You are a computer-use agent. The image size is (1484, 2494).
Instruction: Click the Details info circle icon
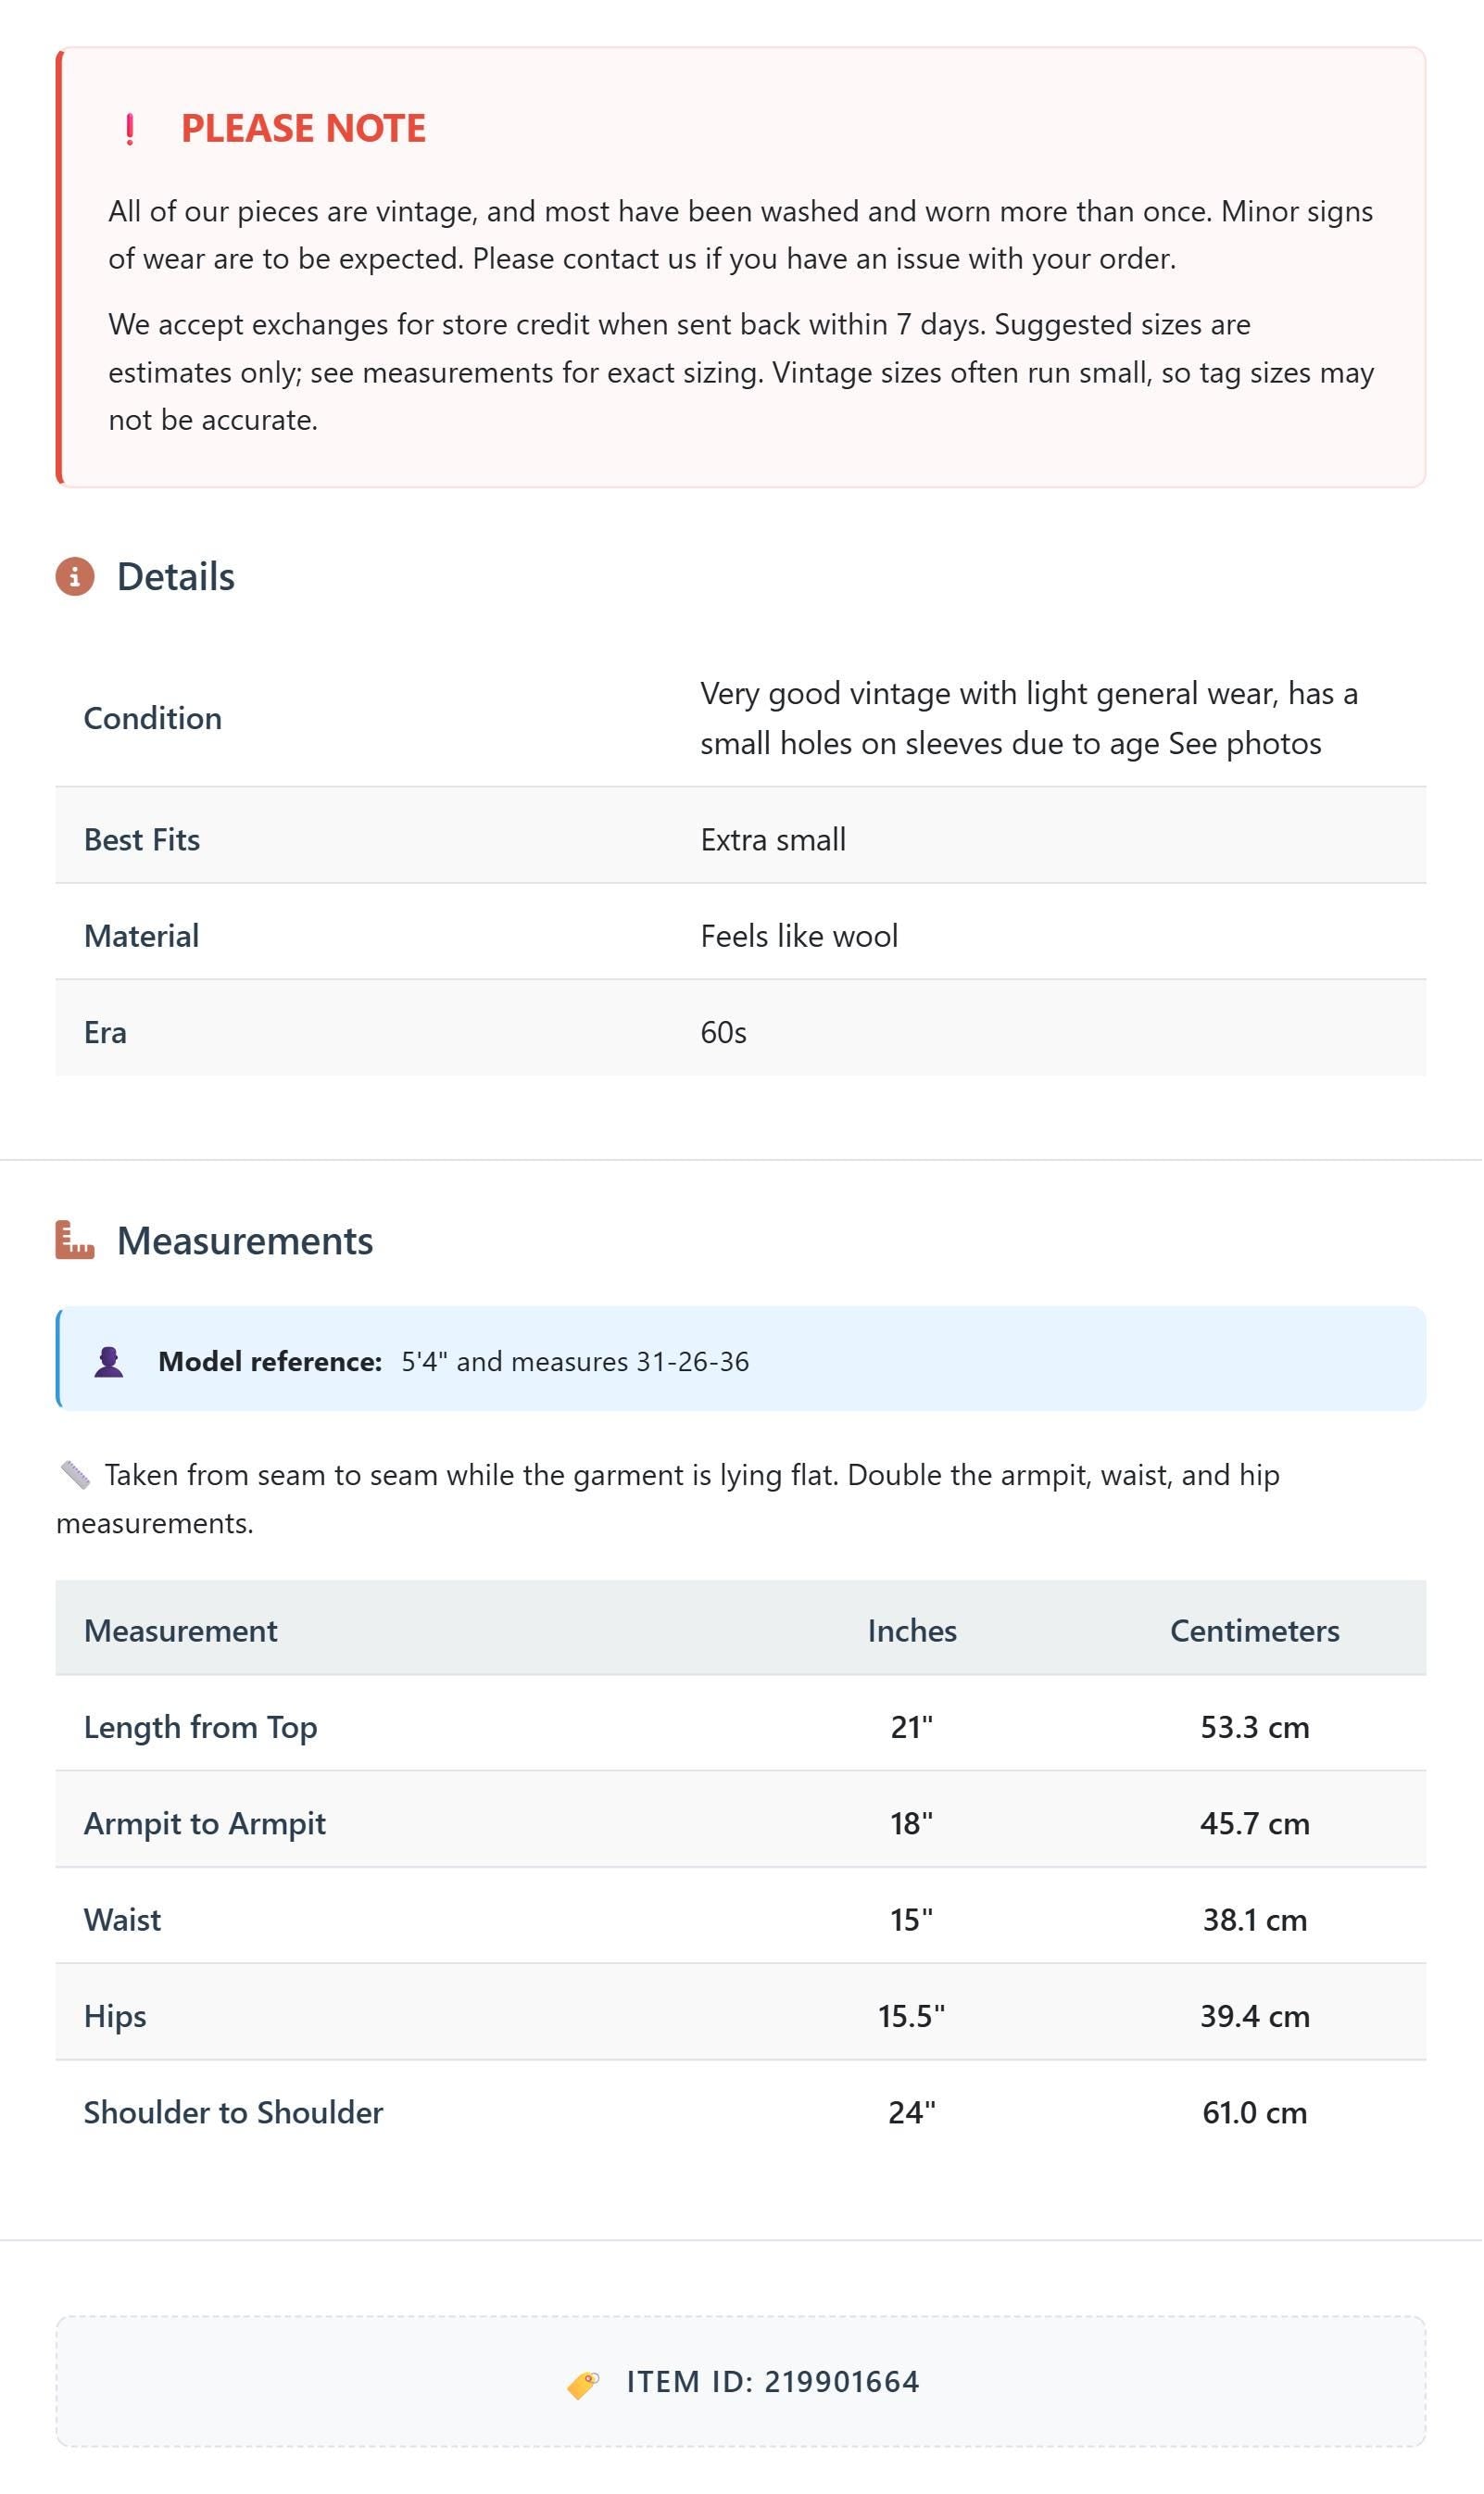coord(75,577)
